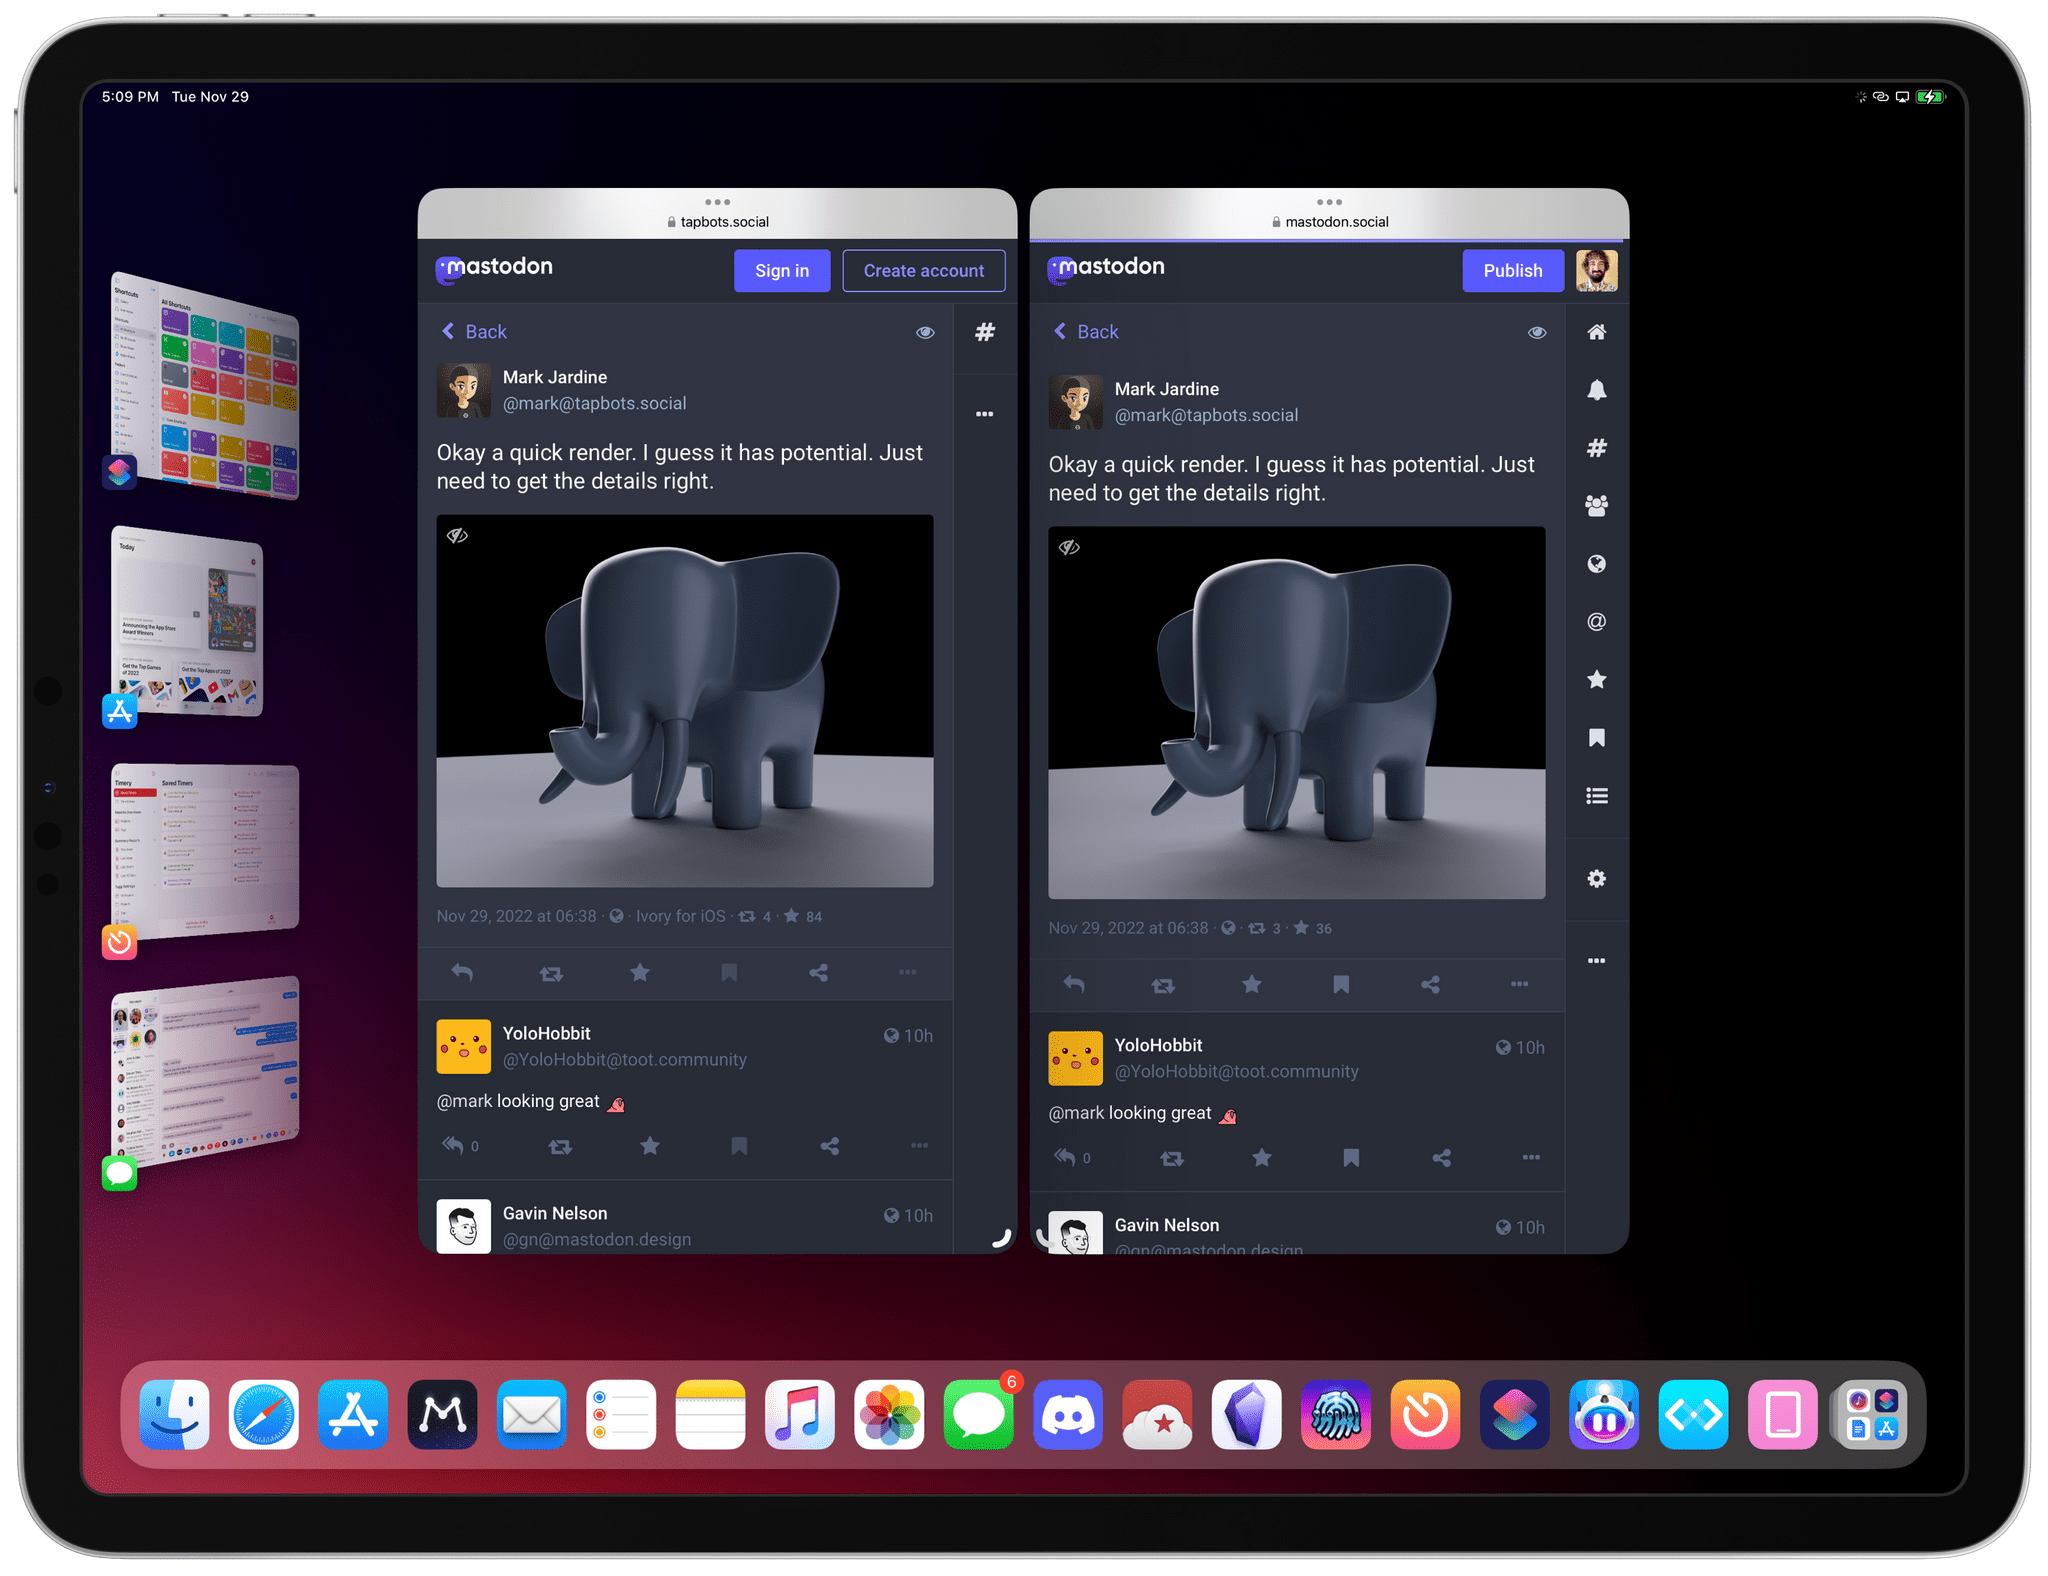Hide elephant image in tapbots.social window
The height and width of the screenshot is (1576, 2048).
coord(457,536)
